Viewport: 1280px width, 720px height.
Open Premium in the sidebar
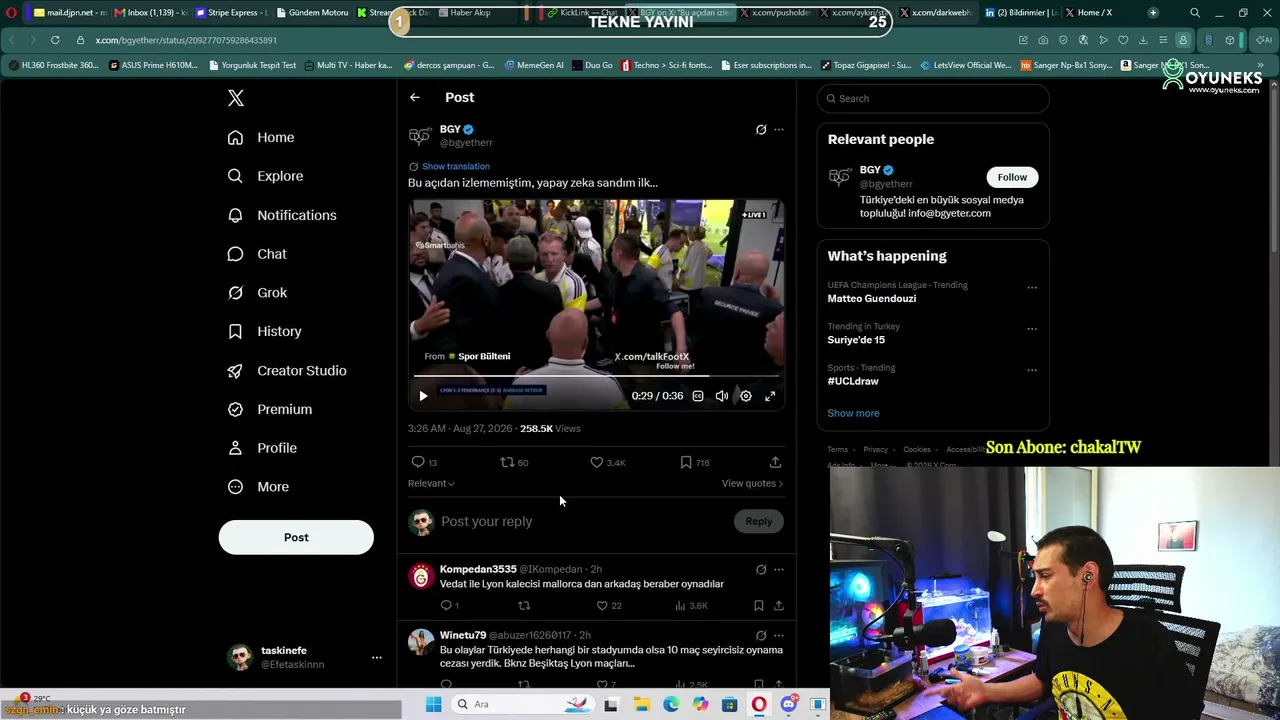coord(270,409)
